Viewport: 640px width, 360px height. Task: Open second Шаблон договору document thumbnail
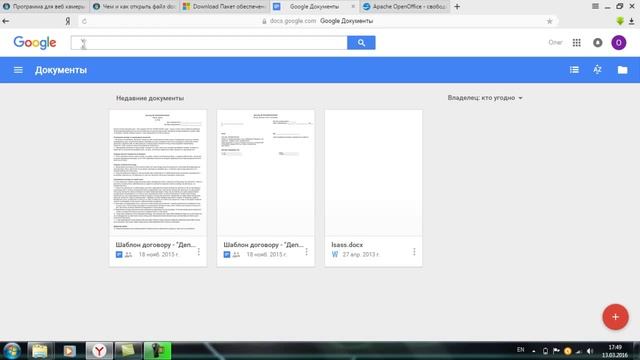266,173
